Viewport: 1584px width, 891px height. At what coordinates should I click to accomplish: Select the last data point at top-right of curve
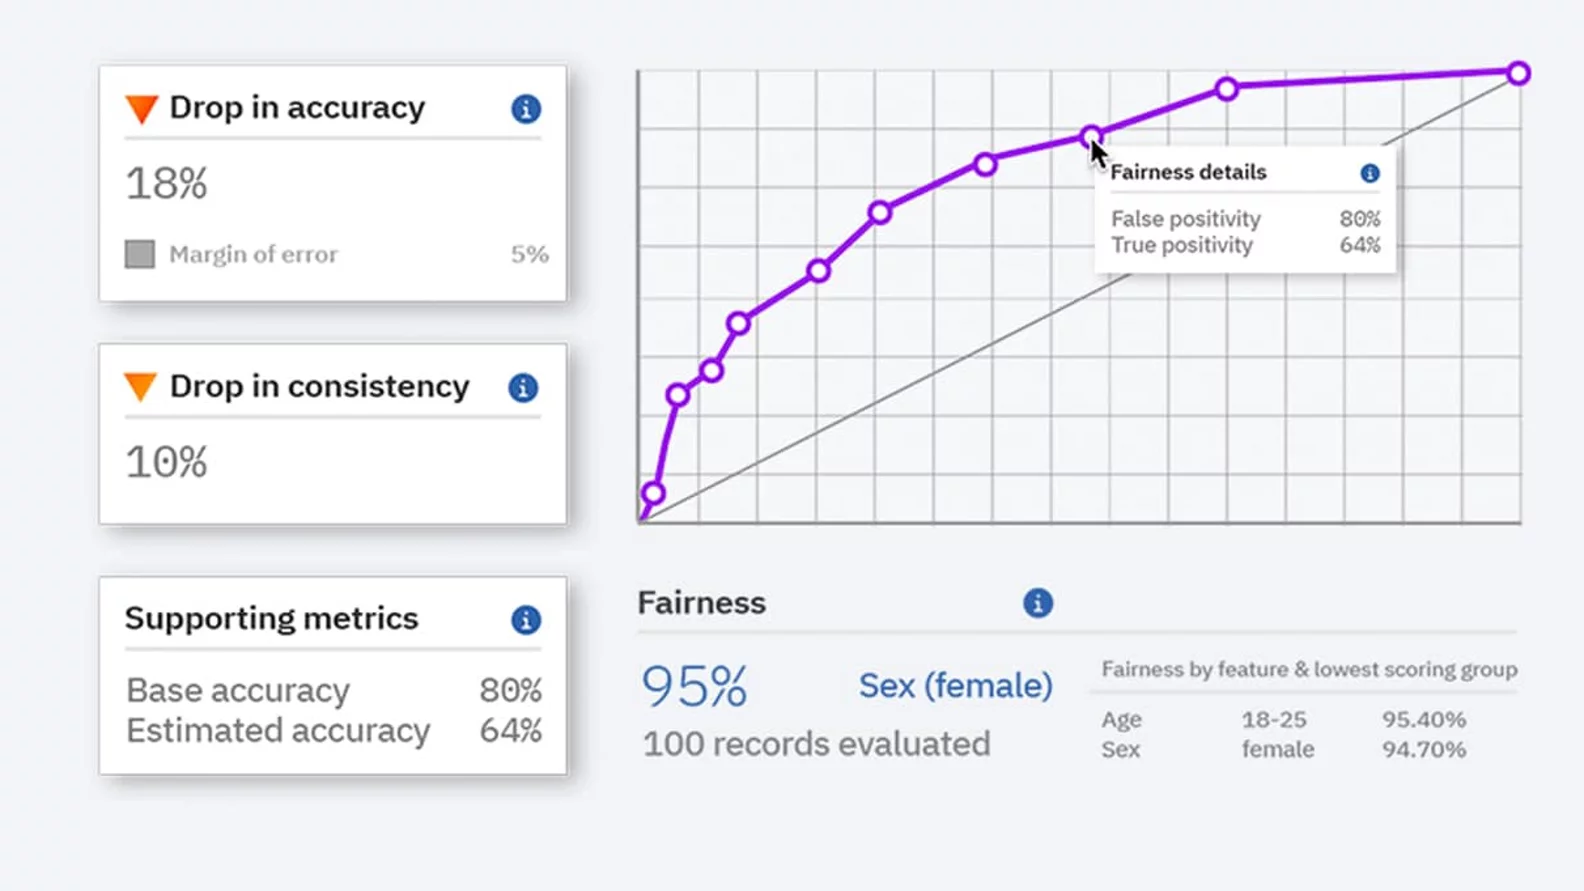[x=1518, y=73]
